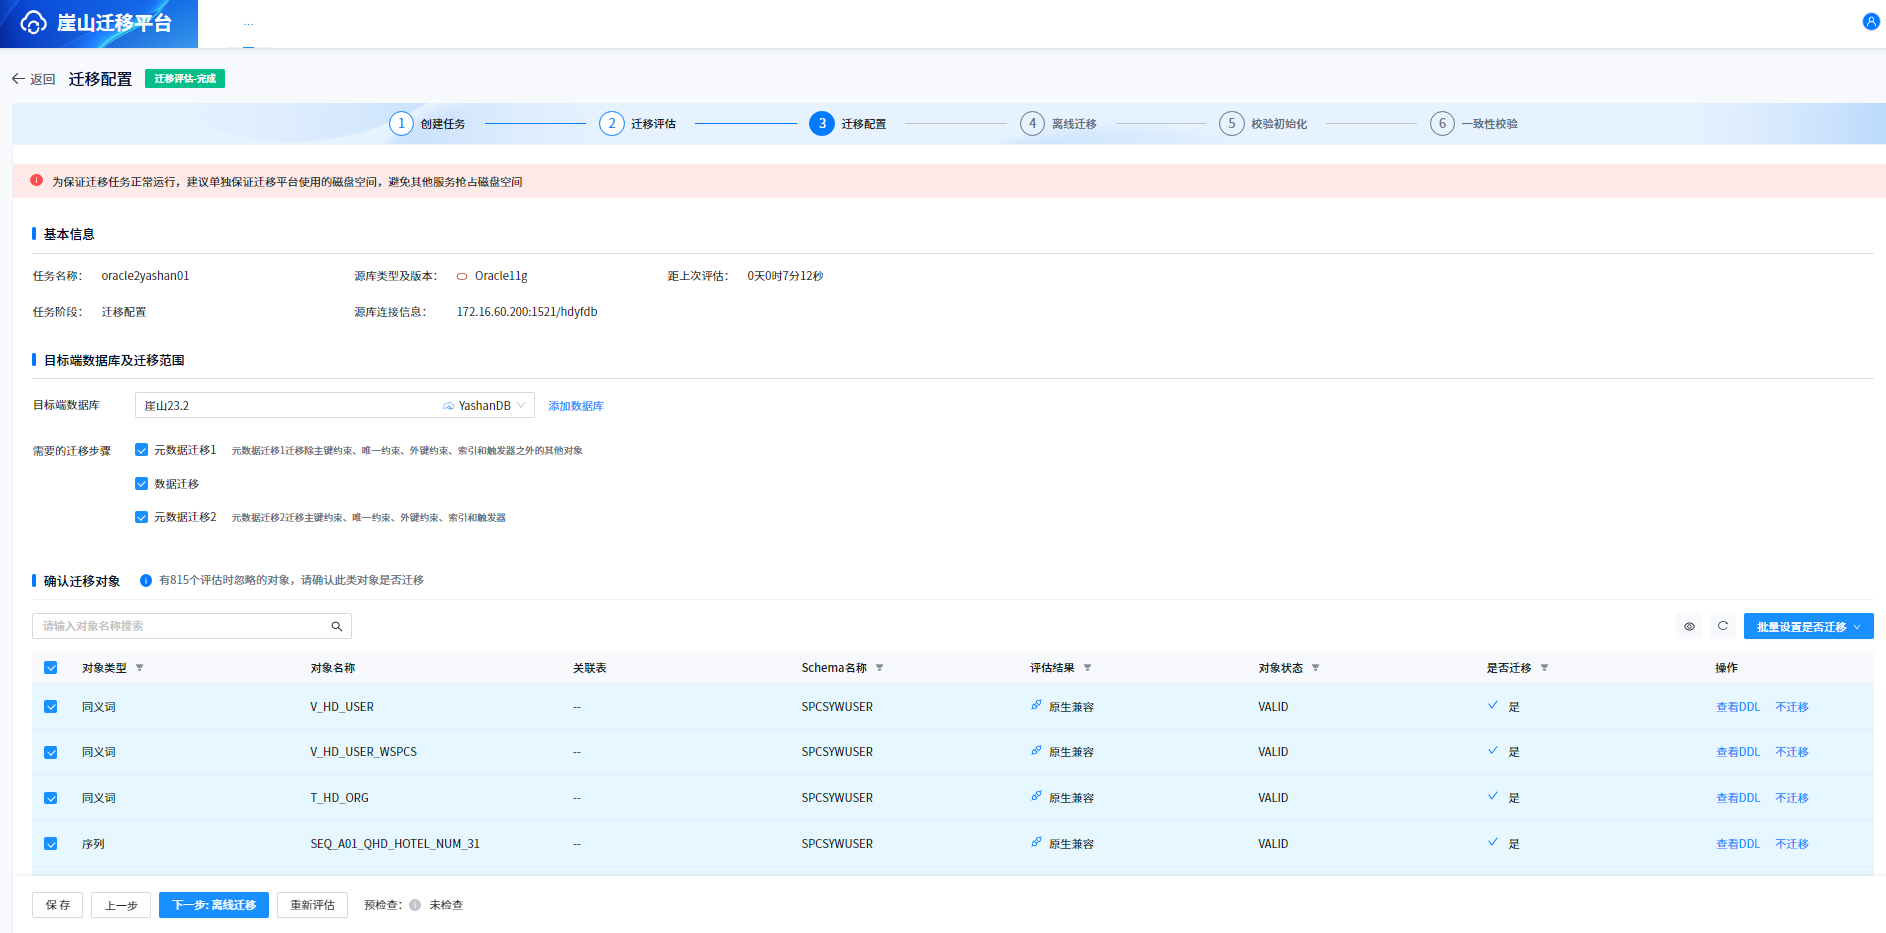Click the 添加数据库 link
The image size is (1886, 933).
tap(576, 406)
